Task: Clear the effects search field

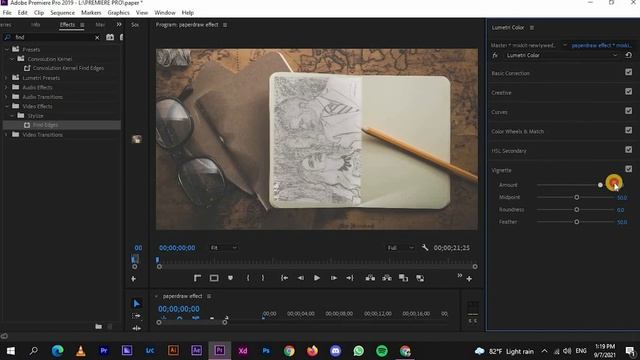Action: point(97,38)
